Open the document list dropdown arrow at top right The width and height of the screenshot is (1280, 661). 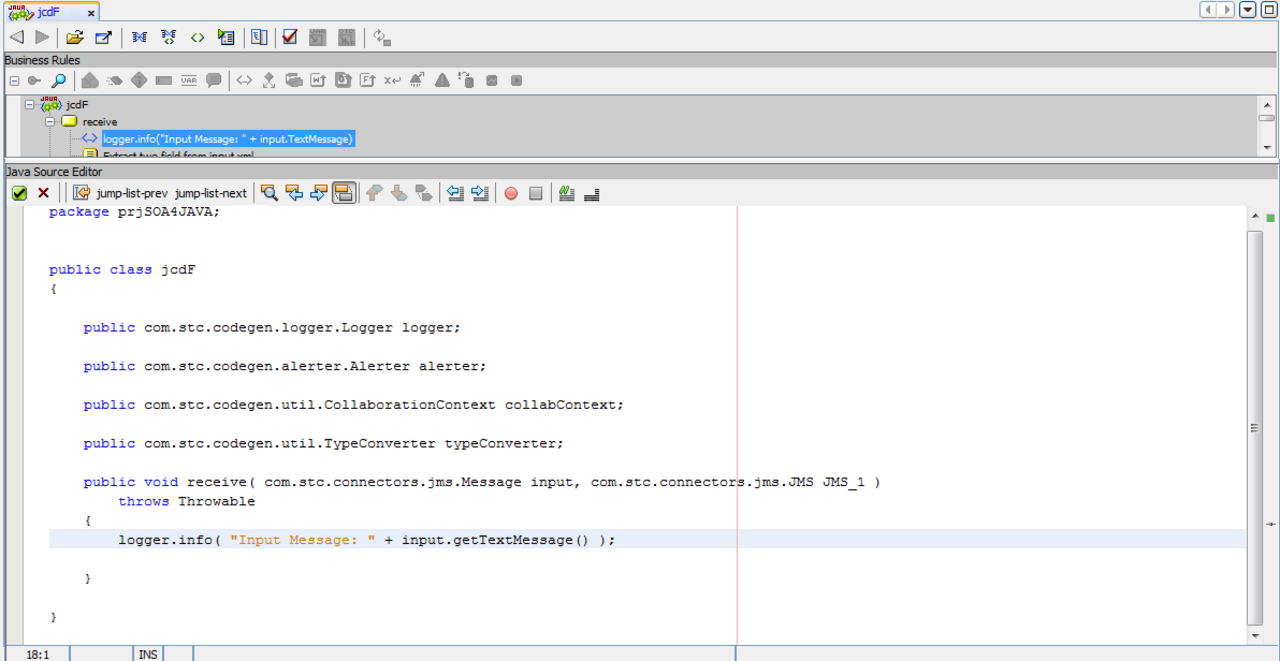pyautogui.click(x=1247, y=10)
